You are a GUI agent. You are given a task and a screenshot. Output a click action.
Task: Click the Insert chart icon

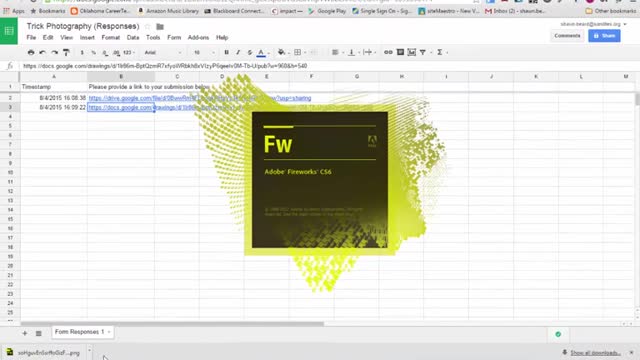411,52
